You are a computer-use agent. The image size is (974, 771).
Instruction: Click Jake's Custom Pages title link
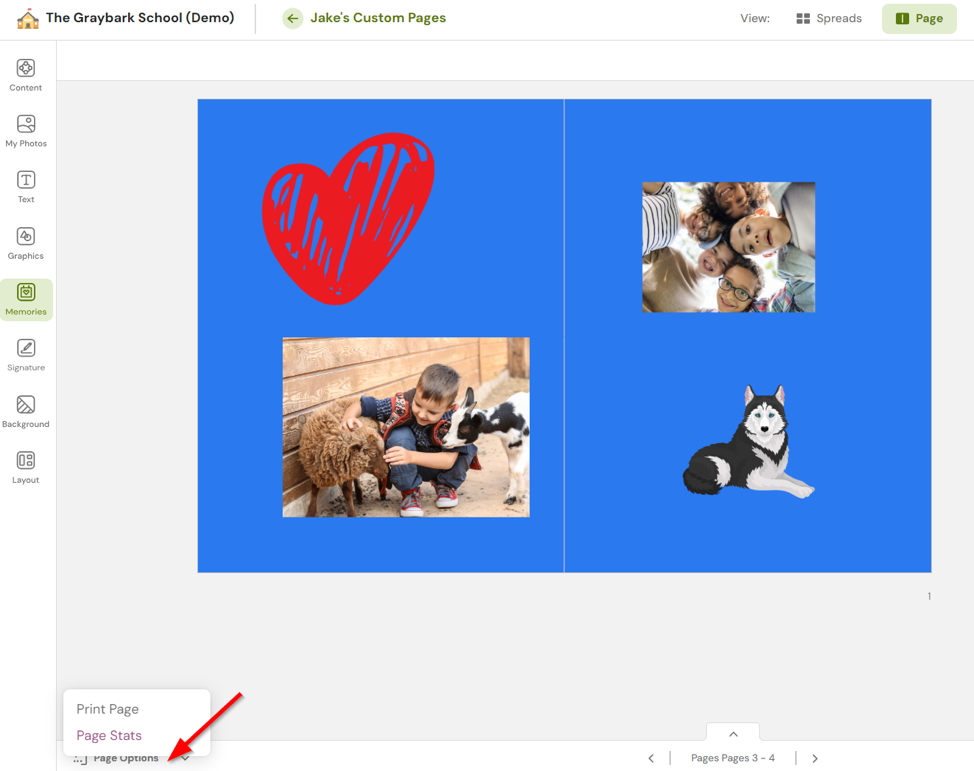(x=378, y=18)
